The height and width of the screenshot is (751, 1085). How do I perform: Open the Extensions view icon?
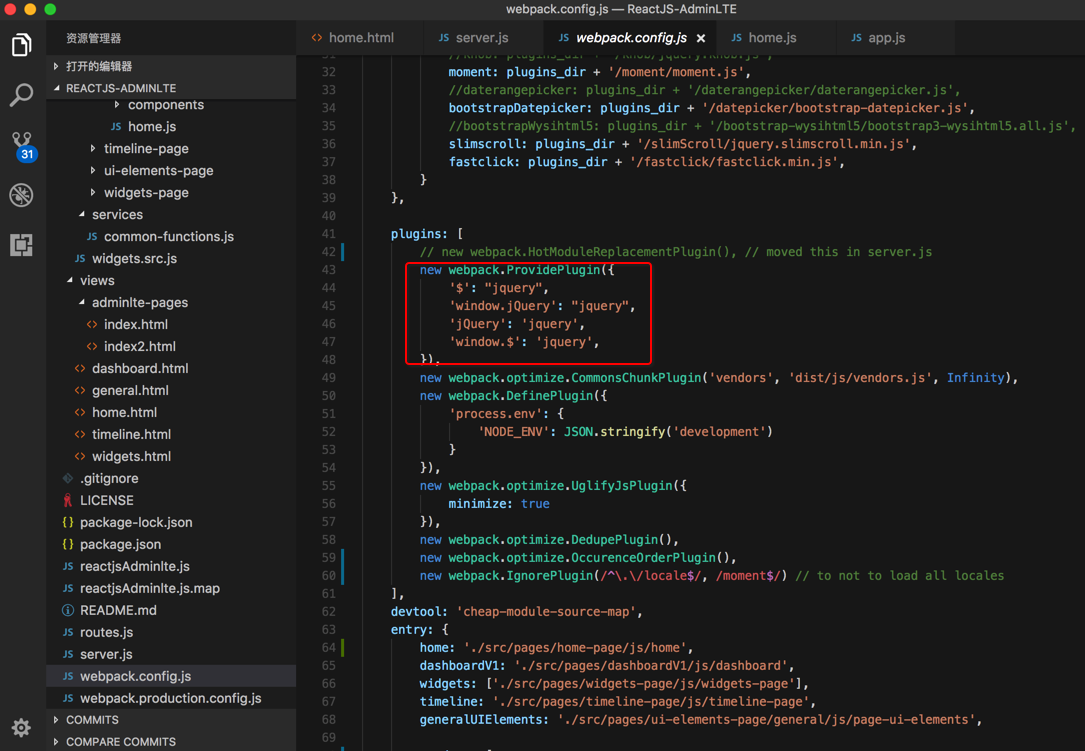(x=21, y=245)
